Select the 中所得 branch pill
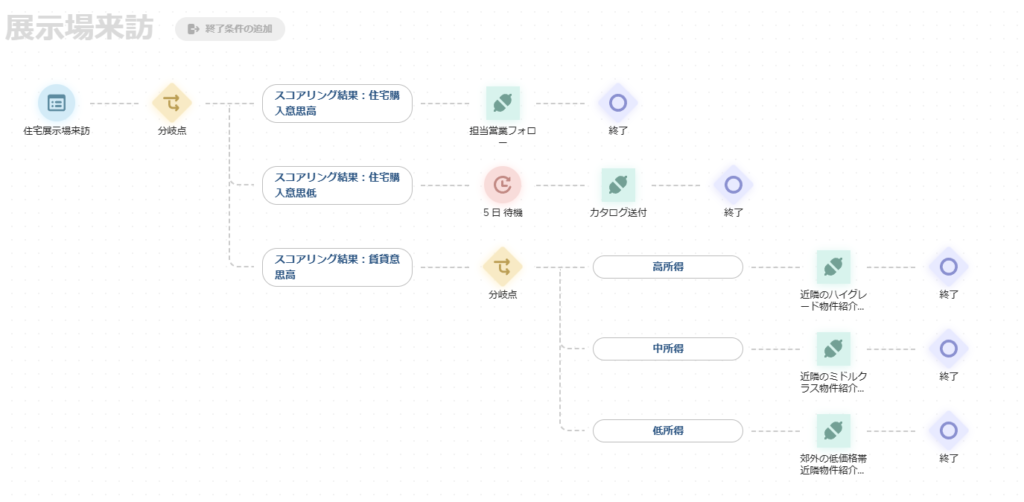The width and height of the screenshot is (1024, 502). tap(667, 349)
